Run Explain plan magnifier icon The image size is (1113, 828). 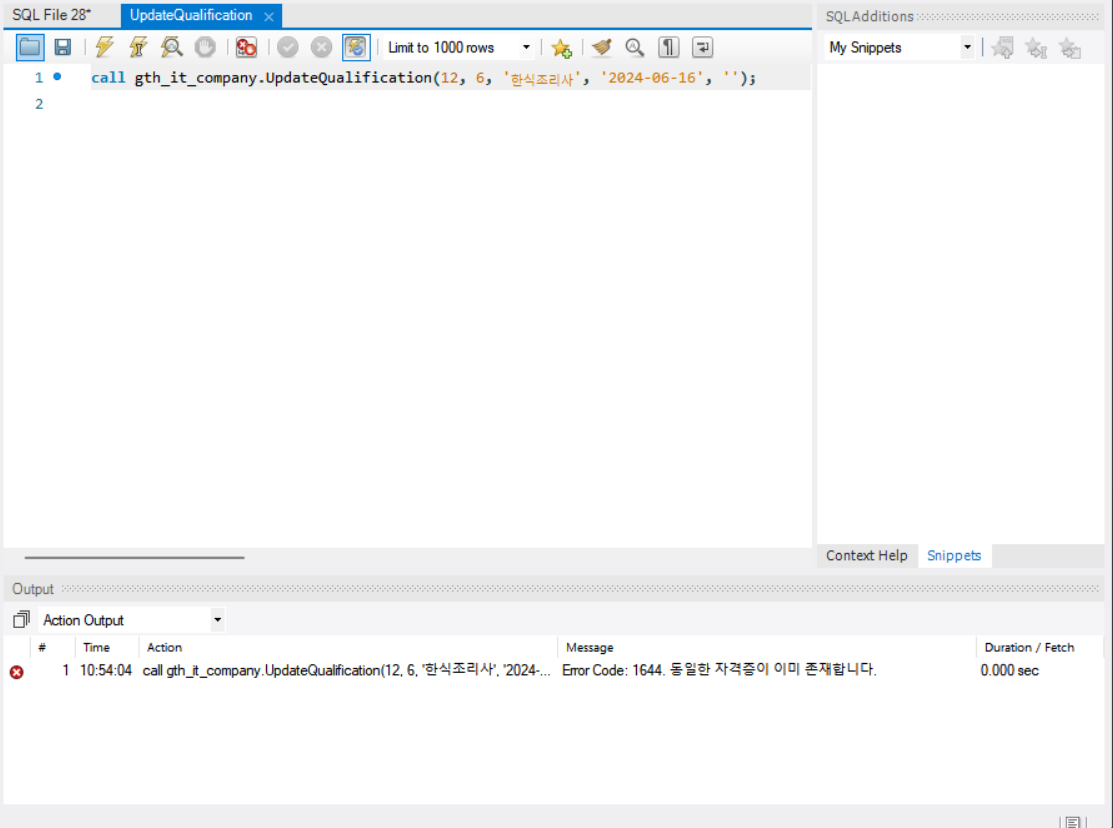[x=171, y=48]
